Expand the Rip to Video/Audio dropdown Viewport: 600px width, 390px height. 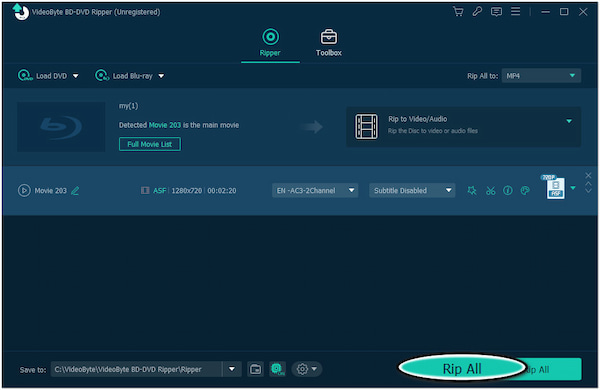coord(569,121)
